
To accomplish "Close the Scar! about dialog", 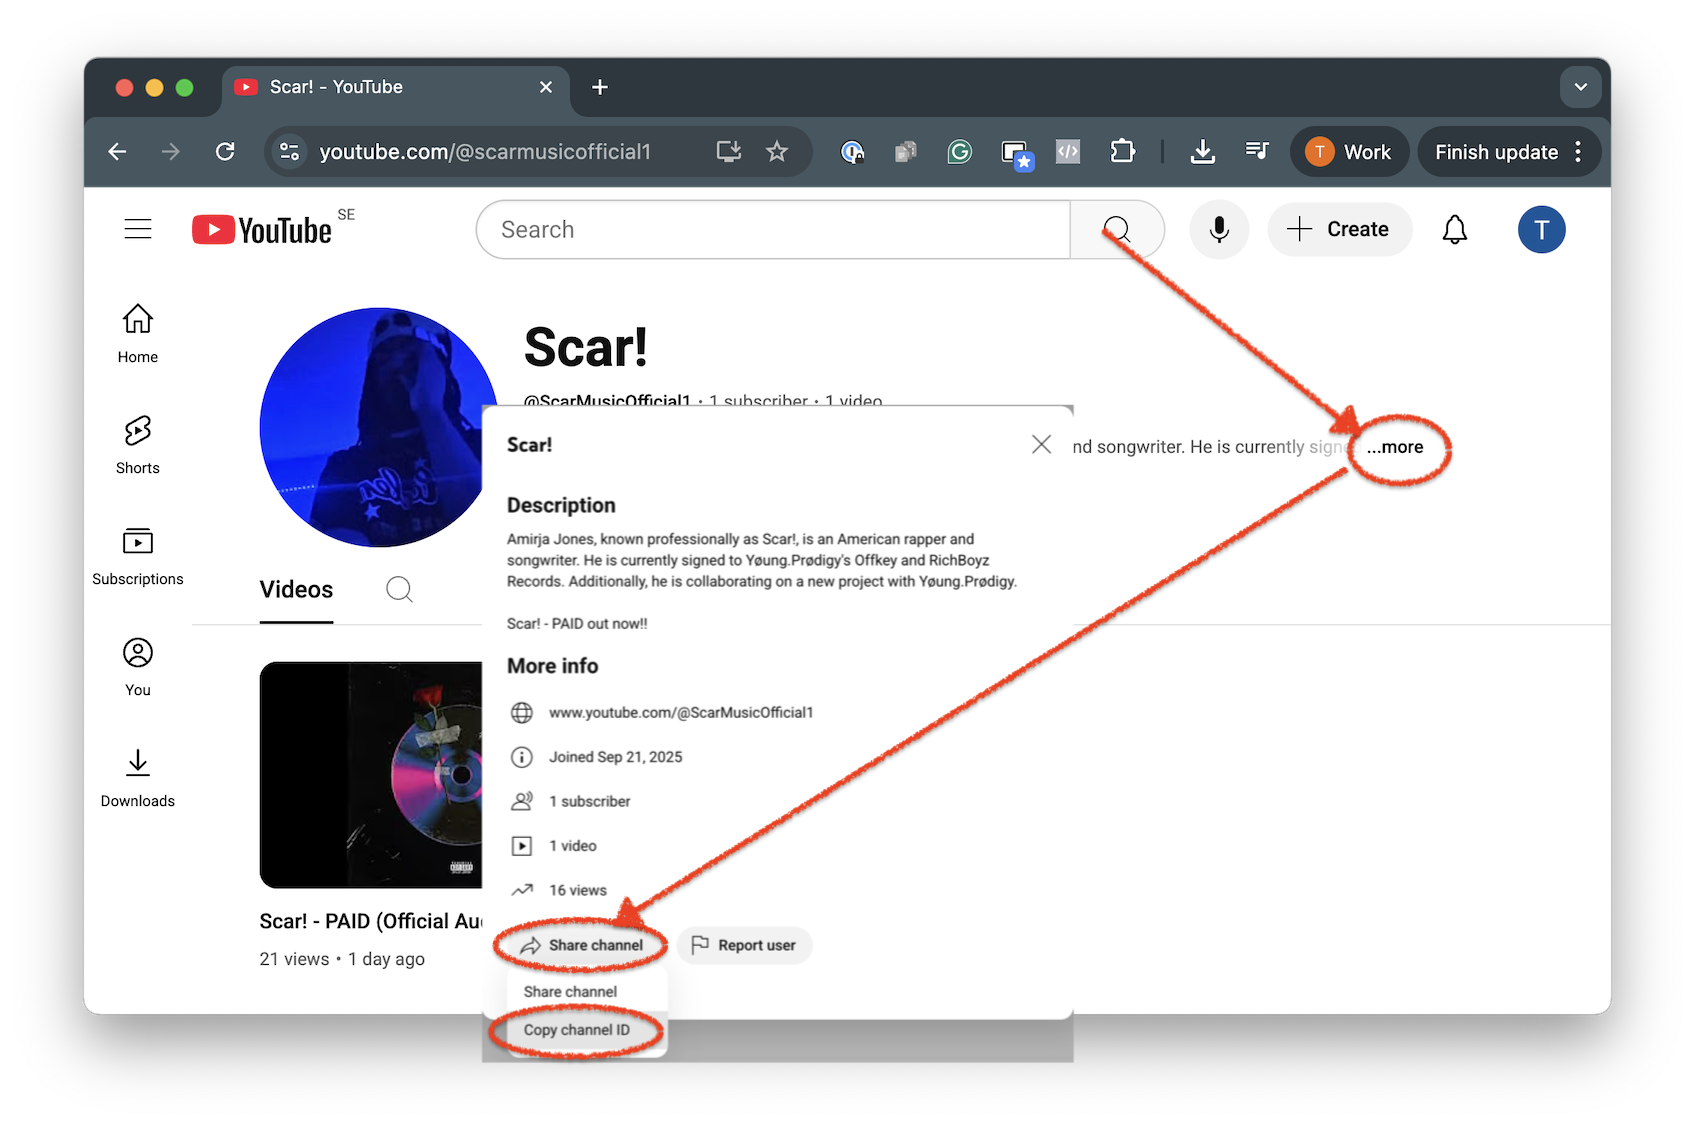I will click(x=1041, y=444).
